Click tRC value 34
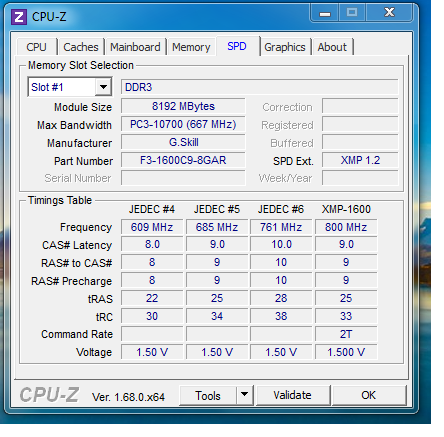Viewport: 444px width, 437px height. tap(217, 316)
